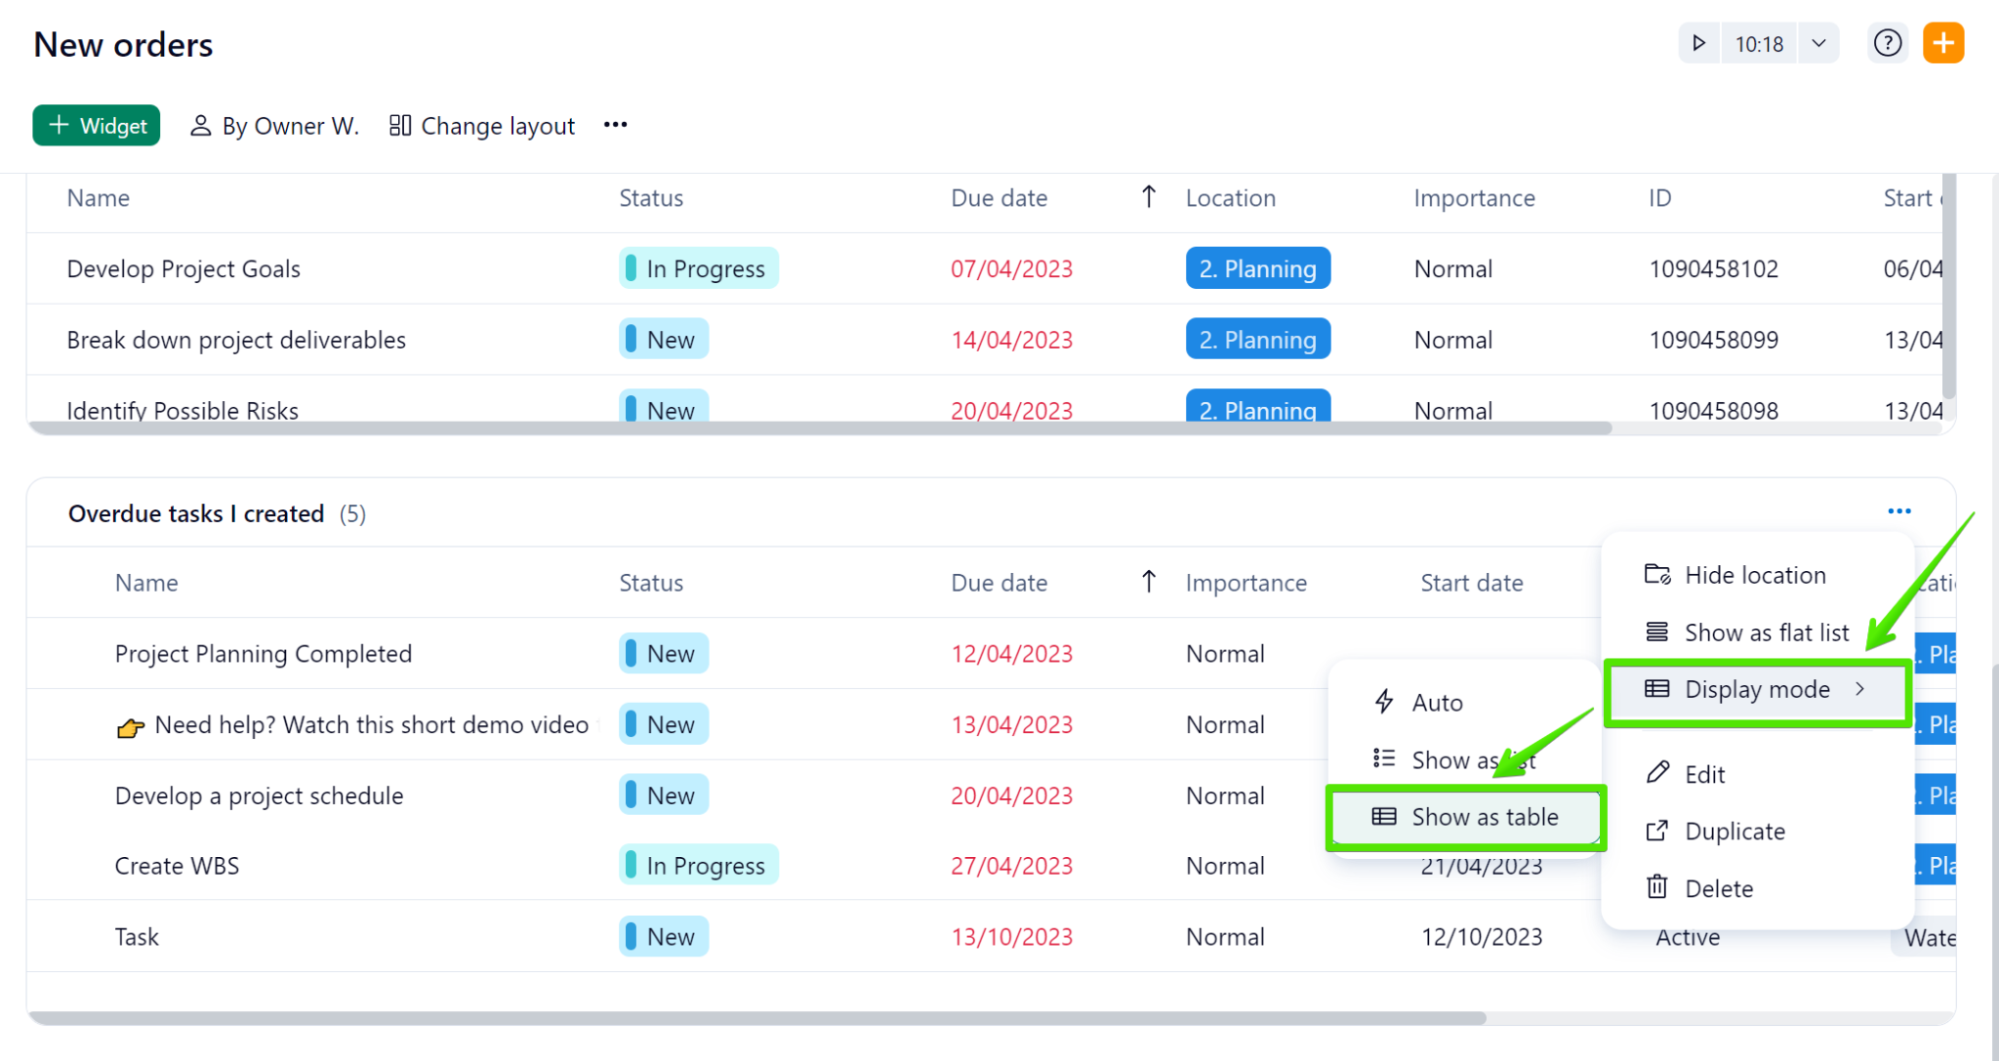Click due date 13/10/2023
Screen dimensions: 1999x1061
pos(1012,937)
